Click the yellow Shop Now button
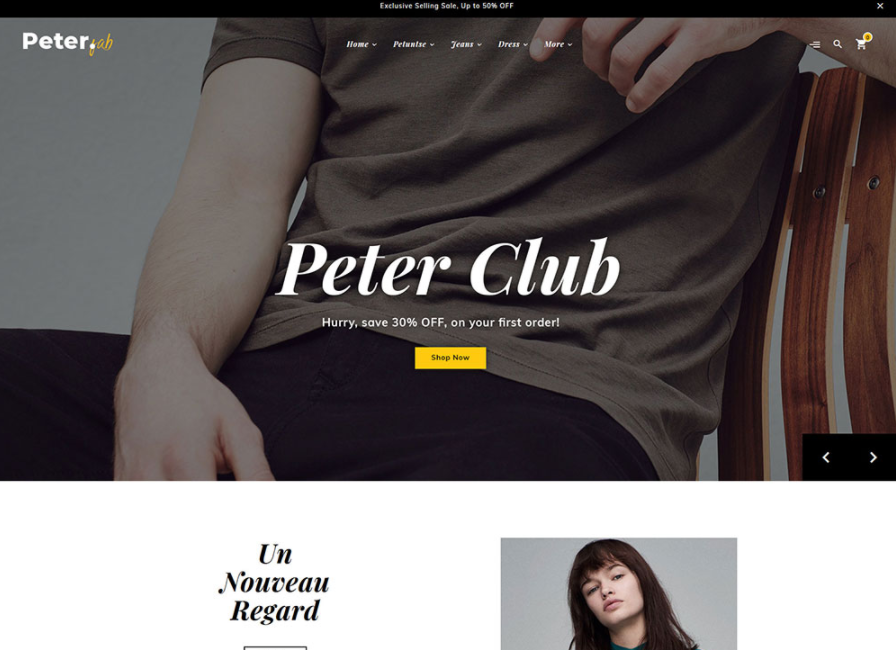Screen dimensions: 896x650 click(x=450, y=358)
